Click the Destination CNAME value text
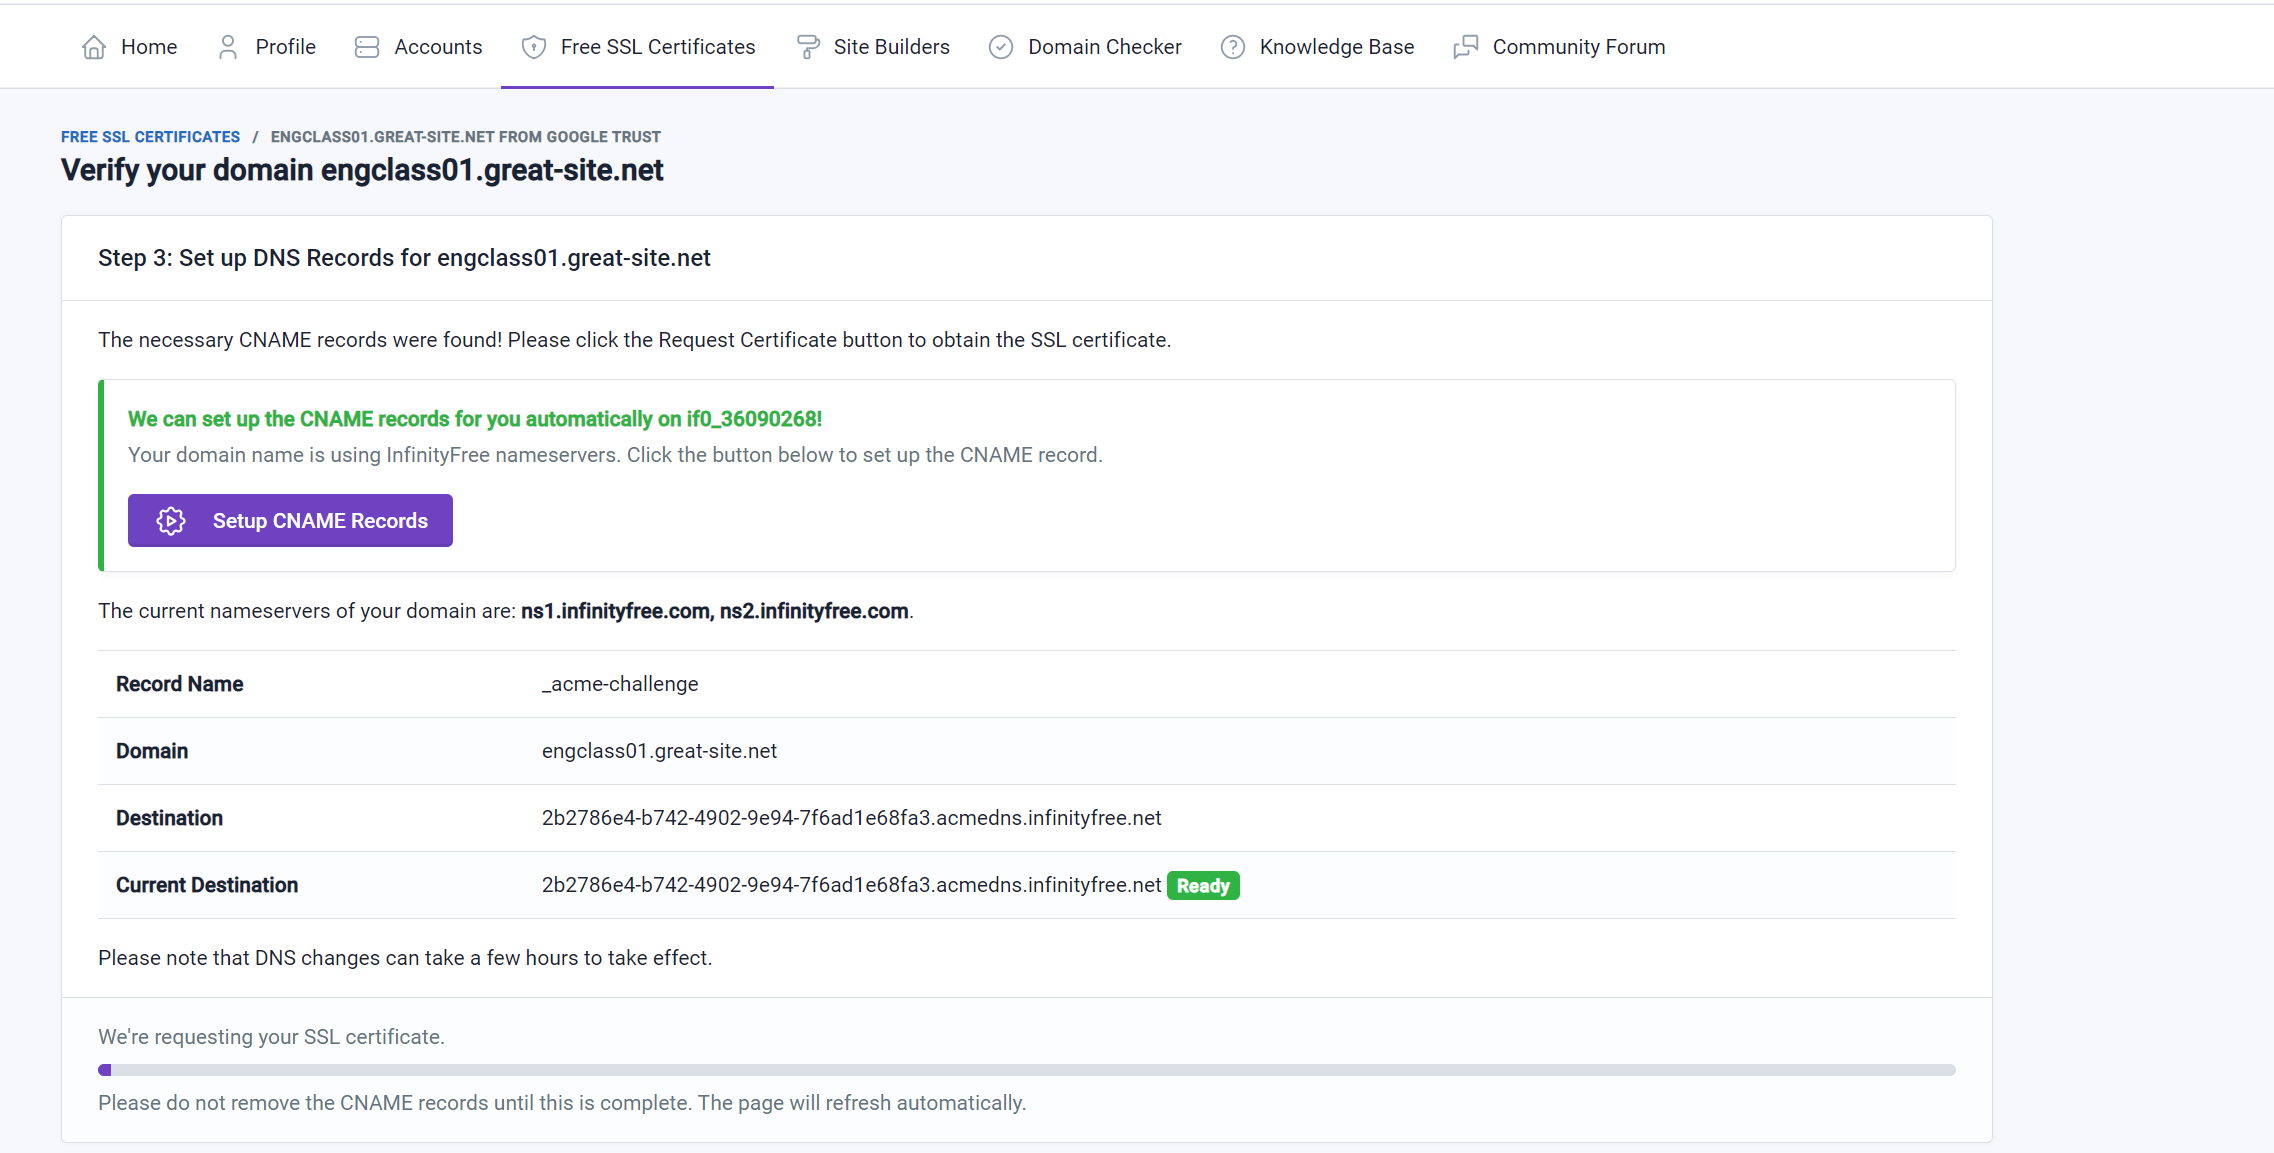 (851, 818)
